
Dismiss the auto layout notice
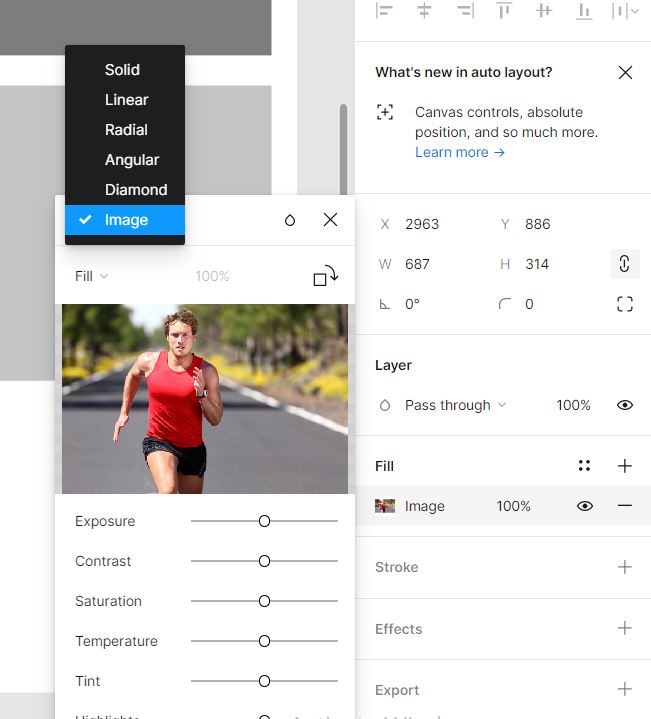[x=625, y=72]
